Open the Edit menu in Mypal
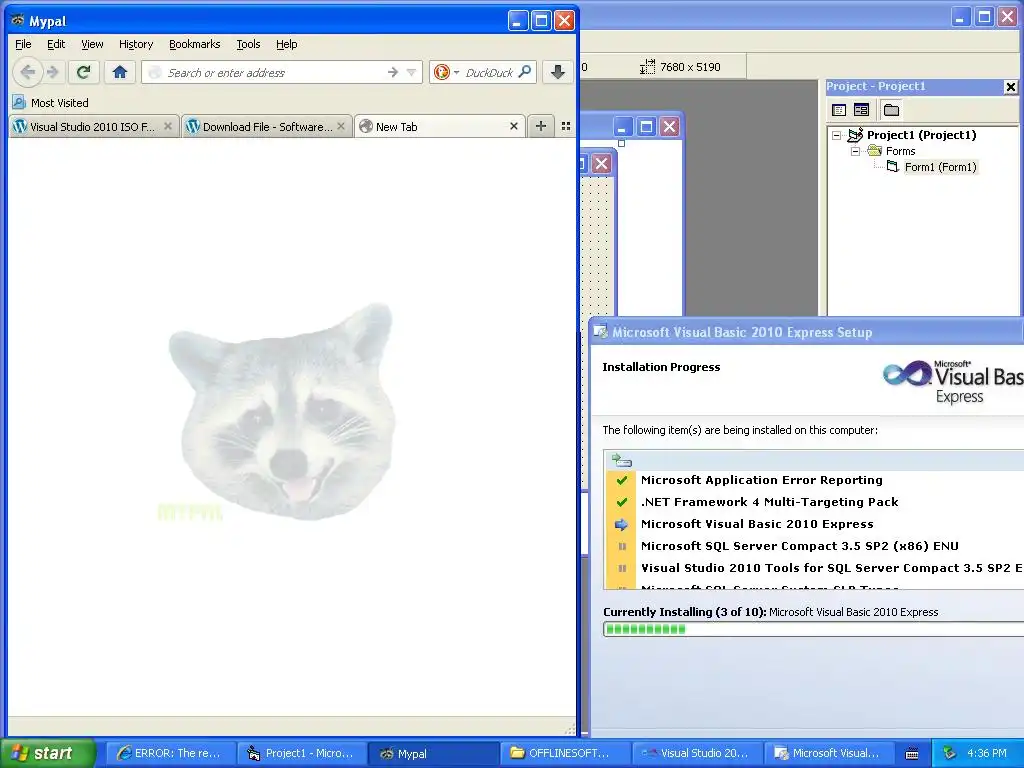Screen dimensions: 1024x768 56,44
